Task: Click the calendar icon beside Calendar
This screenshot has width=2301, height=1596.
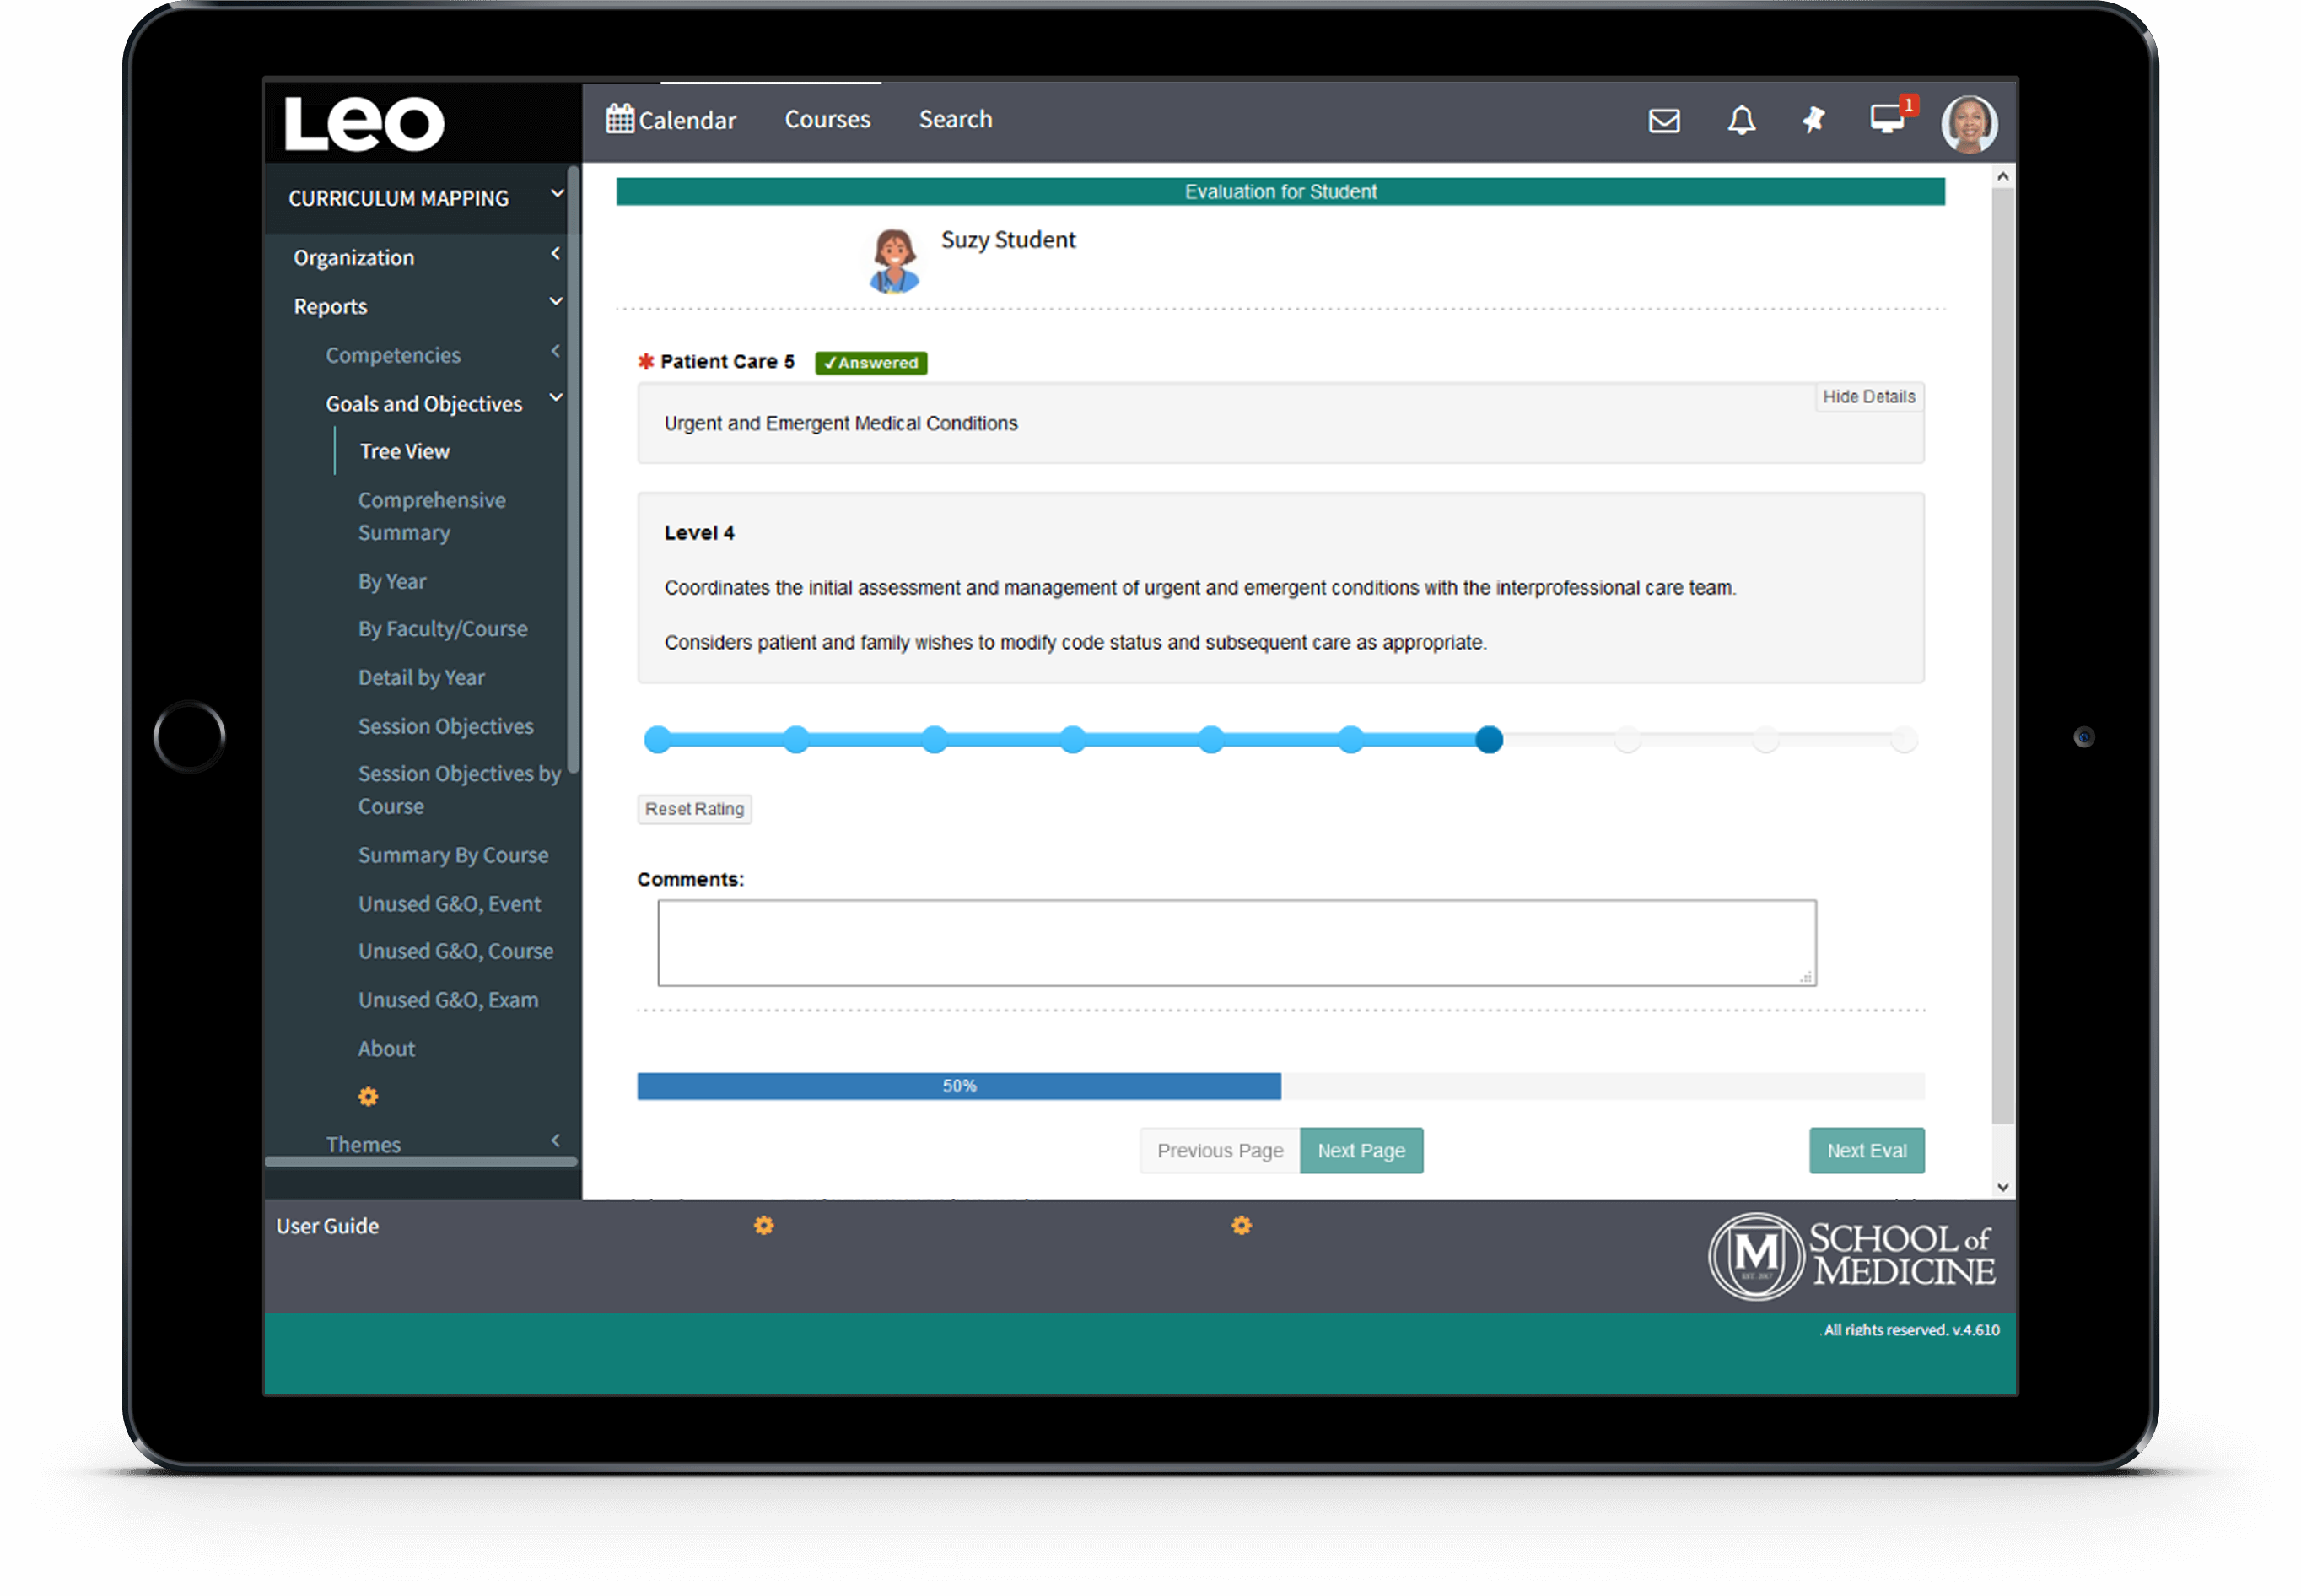Action: pyautogui.click(x=619, y=119)
